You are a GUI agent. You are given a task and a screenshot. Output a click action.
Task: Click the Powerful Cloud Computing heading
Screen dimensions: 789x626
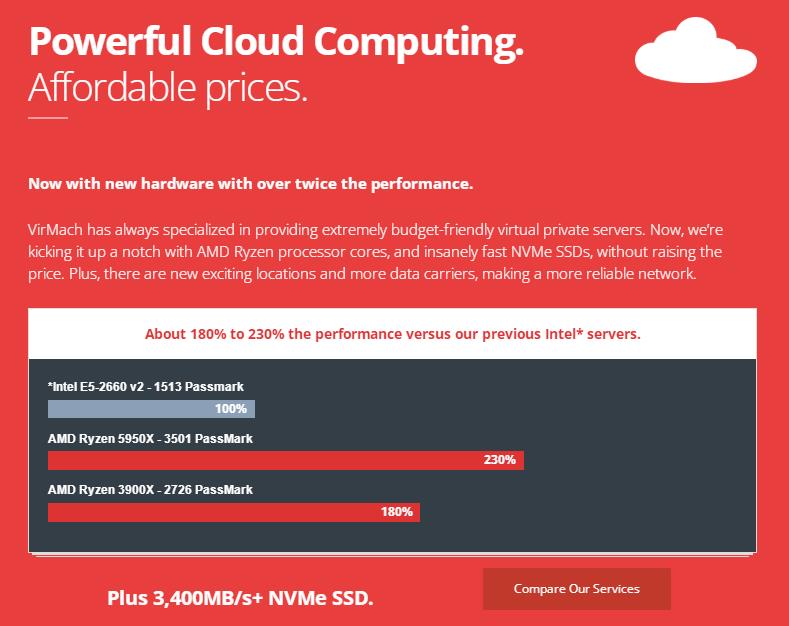tap(276, 41)
